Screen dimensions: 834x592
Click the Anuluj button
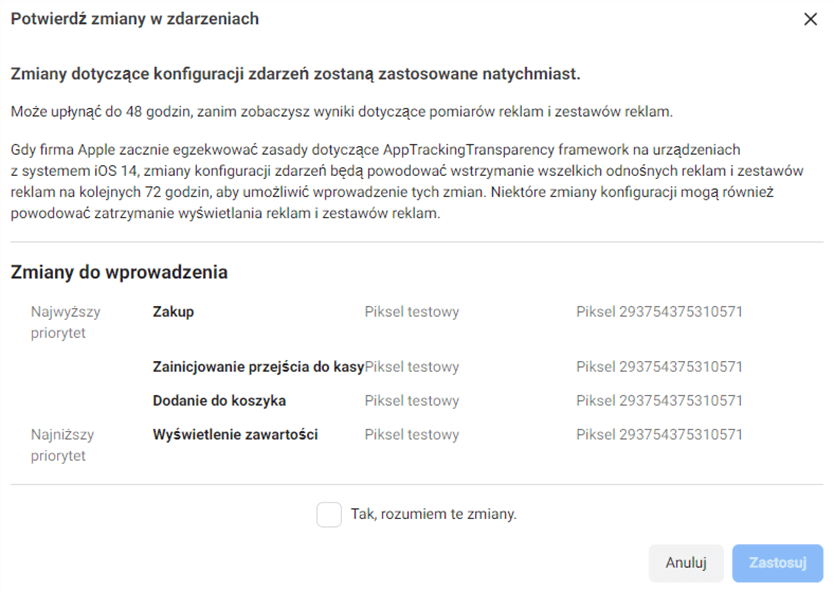686,563
